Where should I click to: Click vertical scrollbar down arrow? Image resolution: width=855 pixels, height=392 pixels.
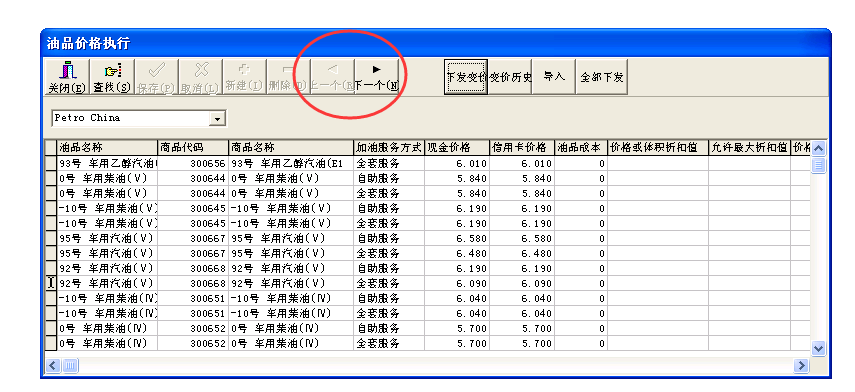[x=818, y=347]
